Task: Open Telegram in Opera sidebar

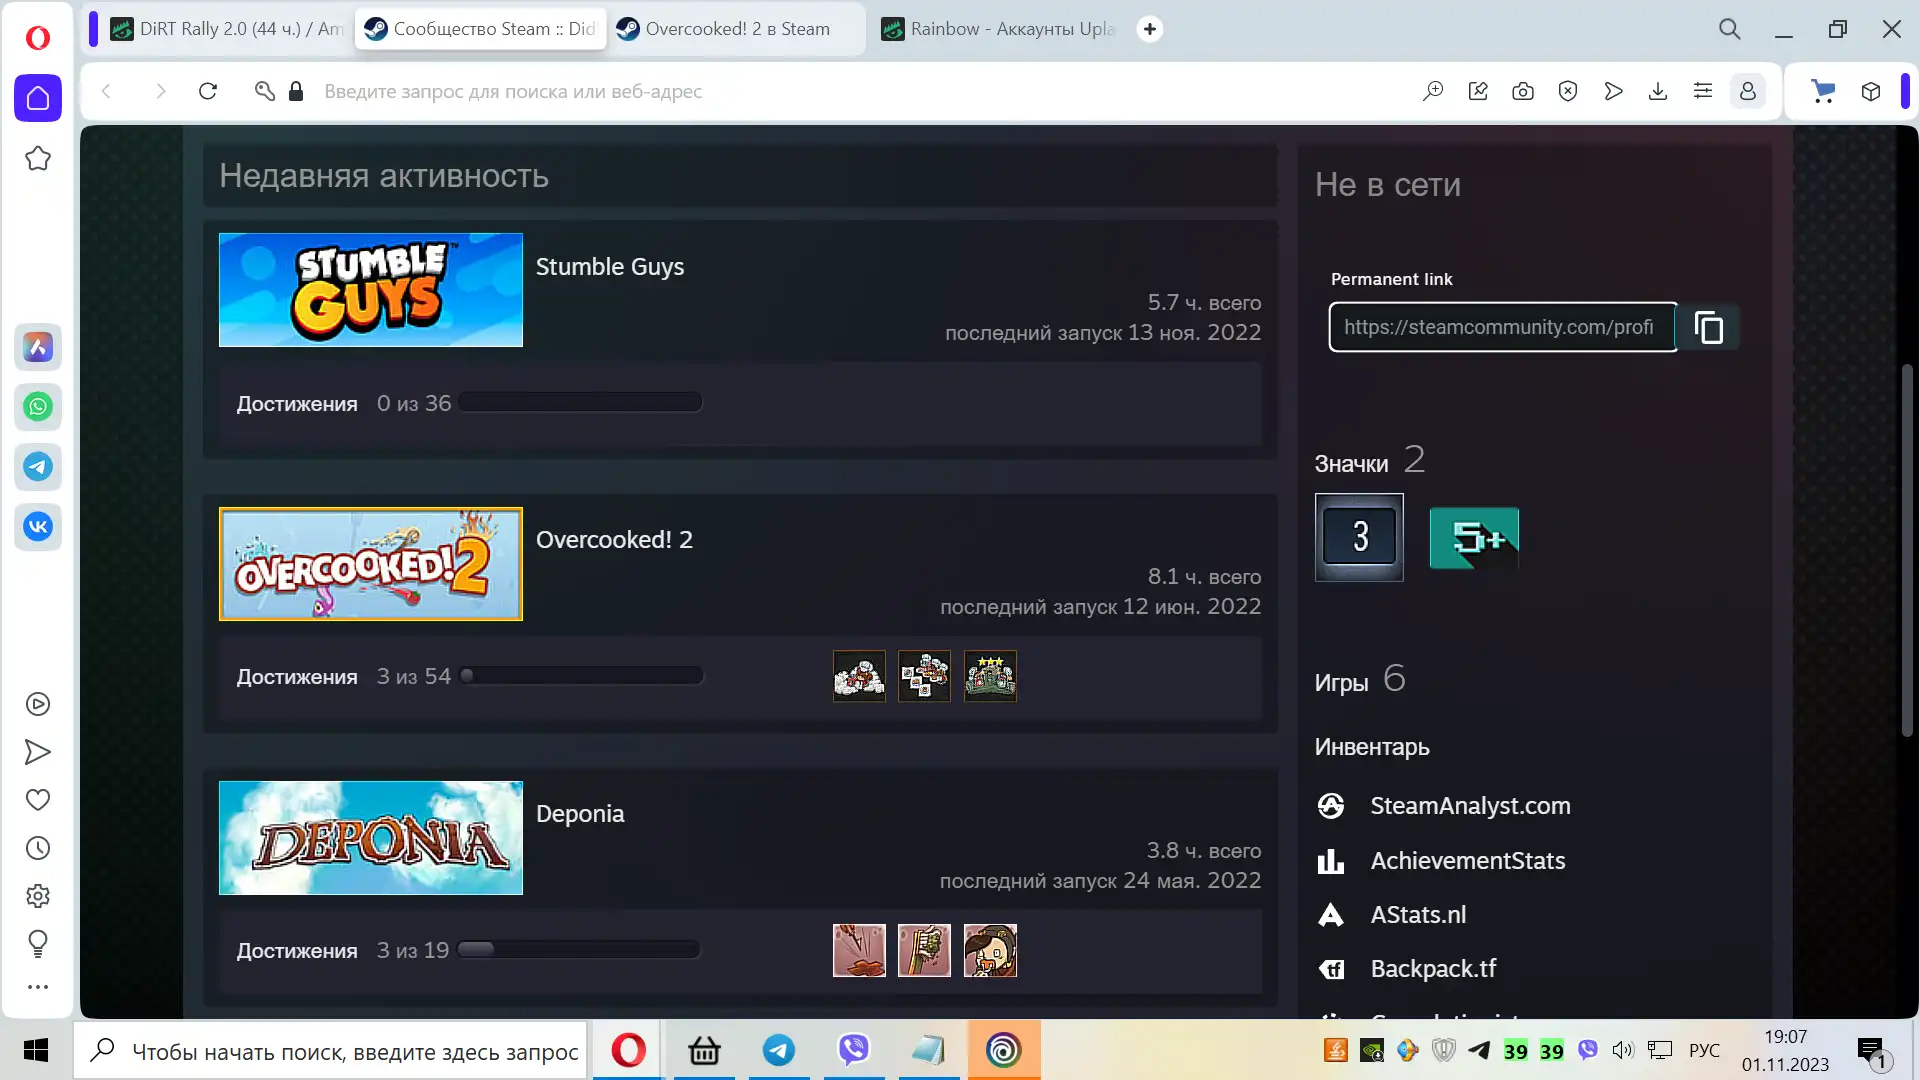Action: 38,467
